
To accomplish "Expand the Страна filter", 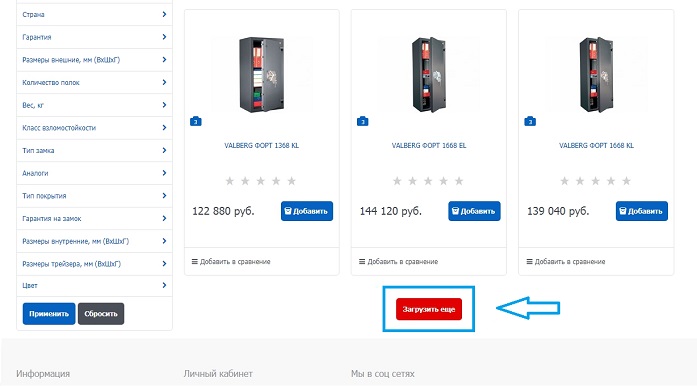I will click(94, 14).
